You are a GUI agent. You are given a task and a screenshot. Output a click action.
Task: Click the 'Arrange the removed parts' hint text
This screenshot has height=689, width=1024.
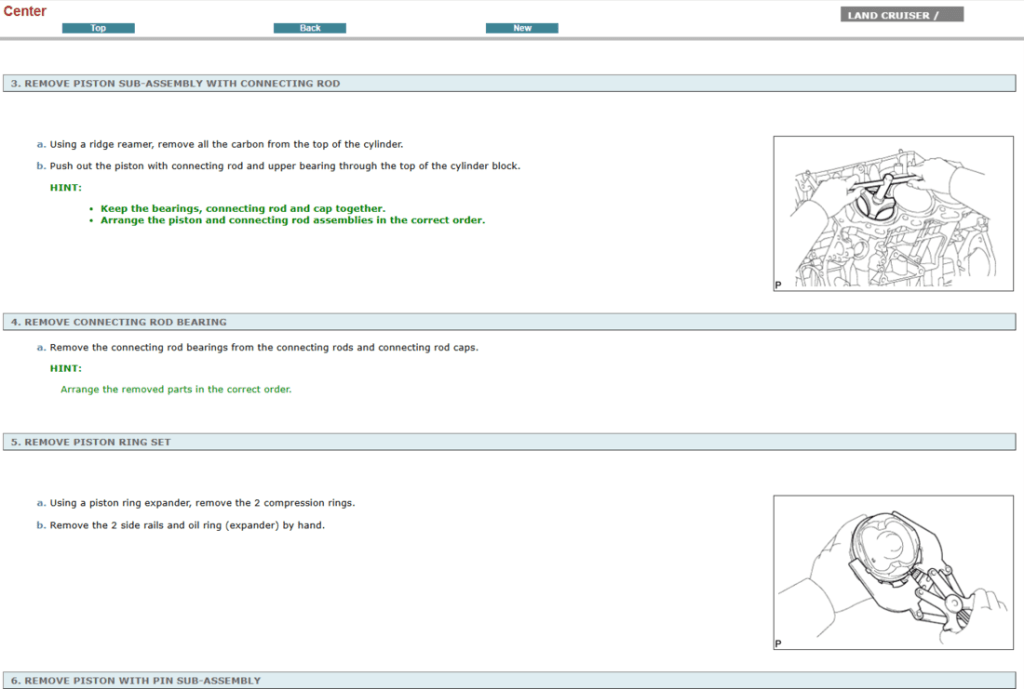(x=176, y=389)
